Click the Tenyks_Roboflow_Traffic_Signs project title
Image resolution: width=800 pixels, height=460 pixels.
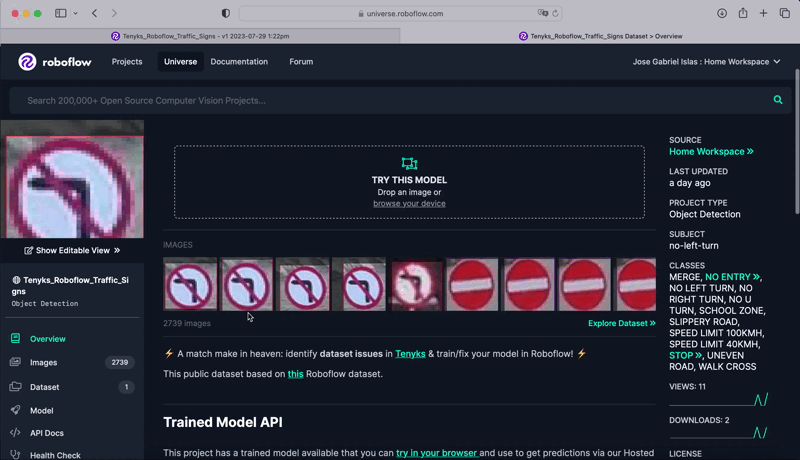coord(70,286)
